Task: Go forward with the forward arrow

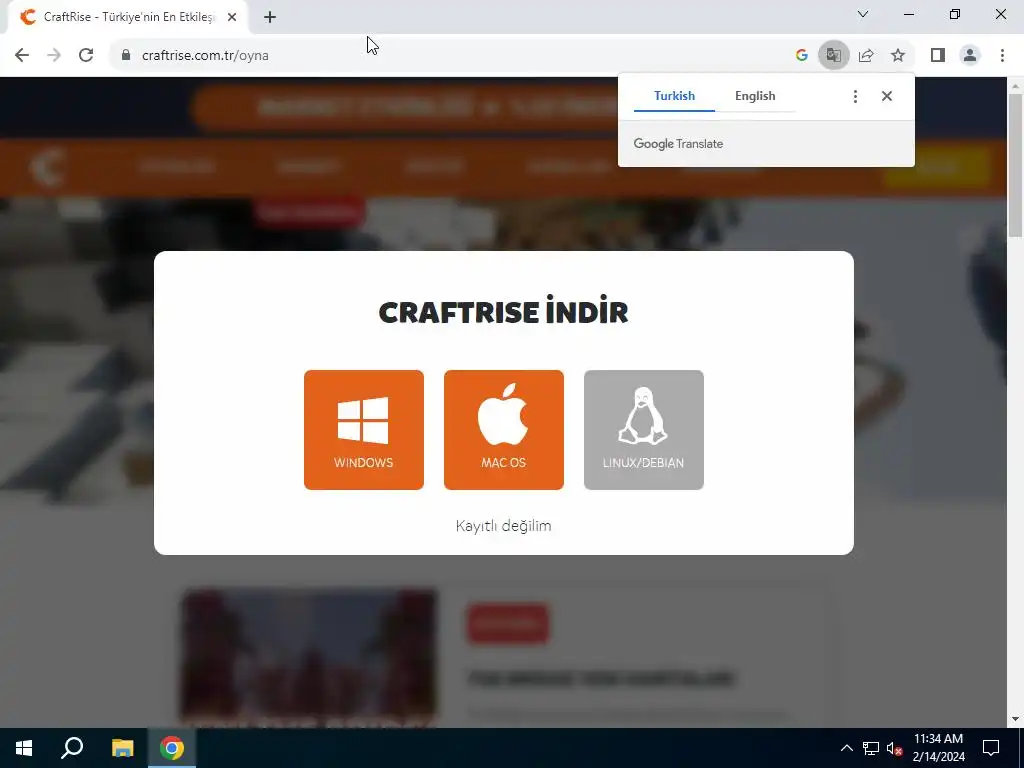Action: tap(54, 55)
